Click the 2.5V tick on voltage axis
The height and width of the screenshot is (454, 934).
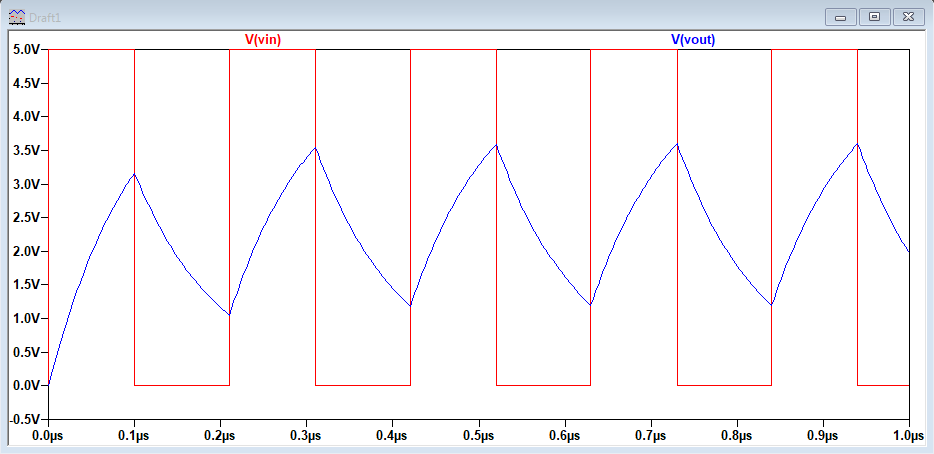[x=25, y=217]
